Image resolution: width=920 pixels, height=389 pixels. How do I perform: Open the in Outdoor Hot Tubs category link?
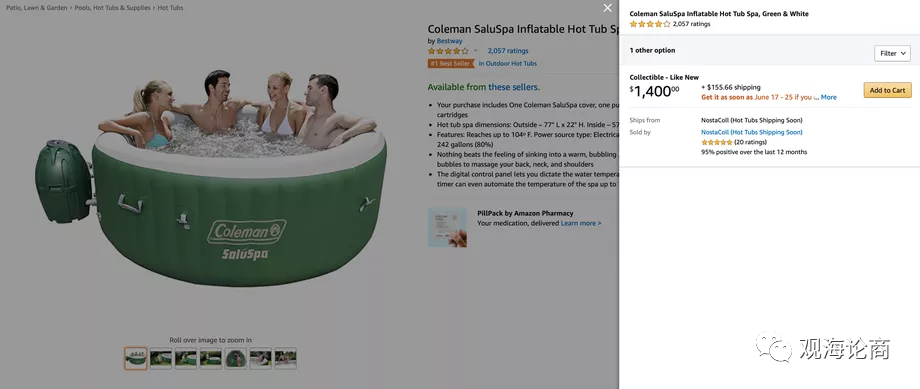508,63
